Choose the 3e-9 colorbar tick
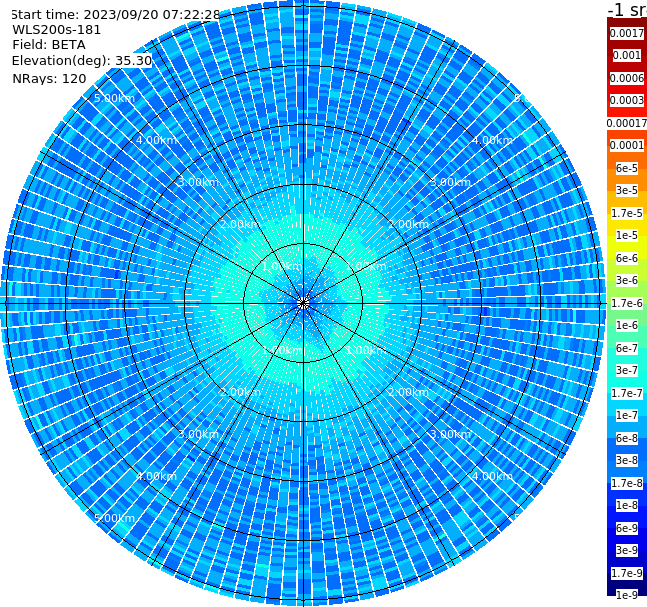Image resolution: width=647 pixels, height=607 pixels. click(627, 550)
